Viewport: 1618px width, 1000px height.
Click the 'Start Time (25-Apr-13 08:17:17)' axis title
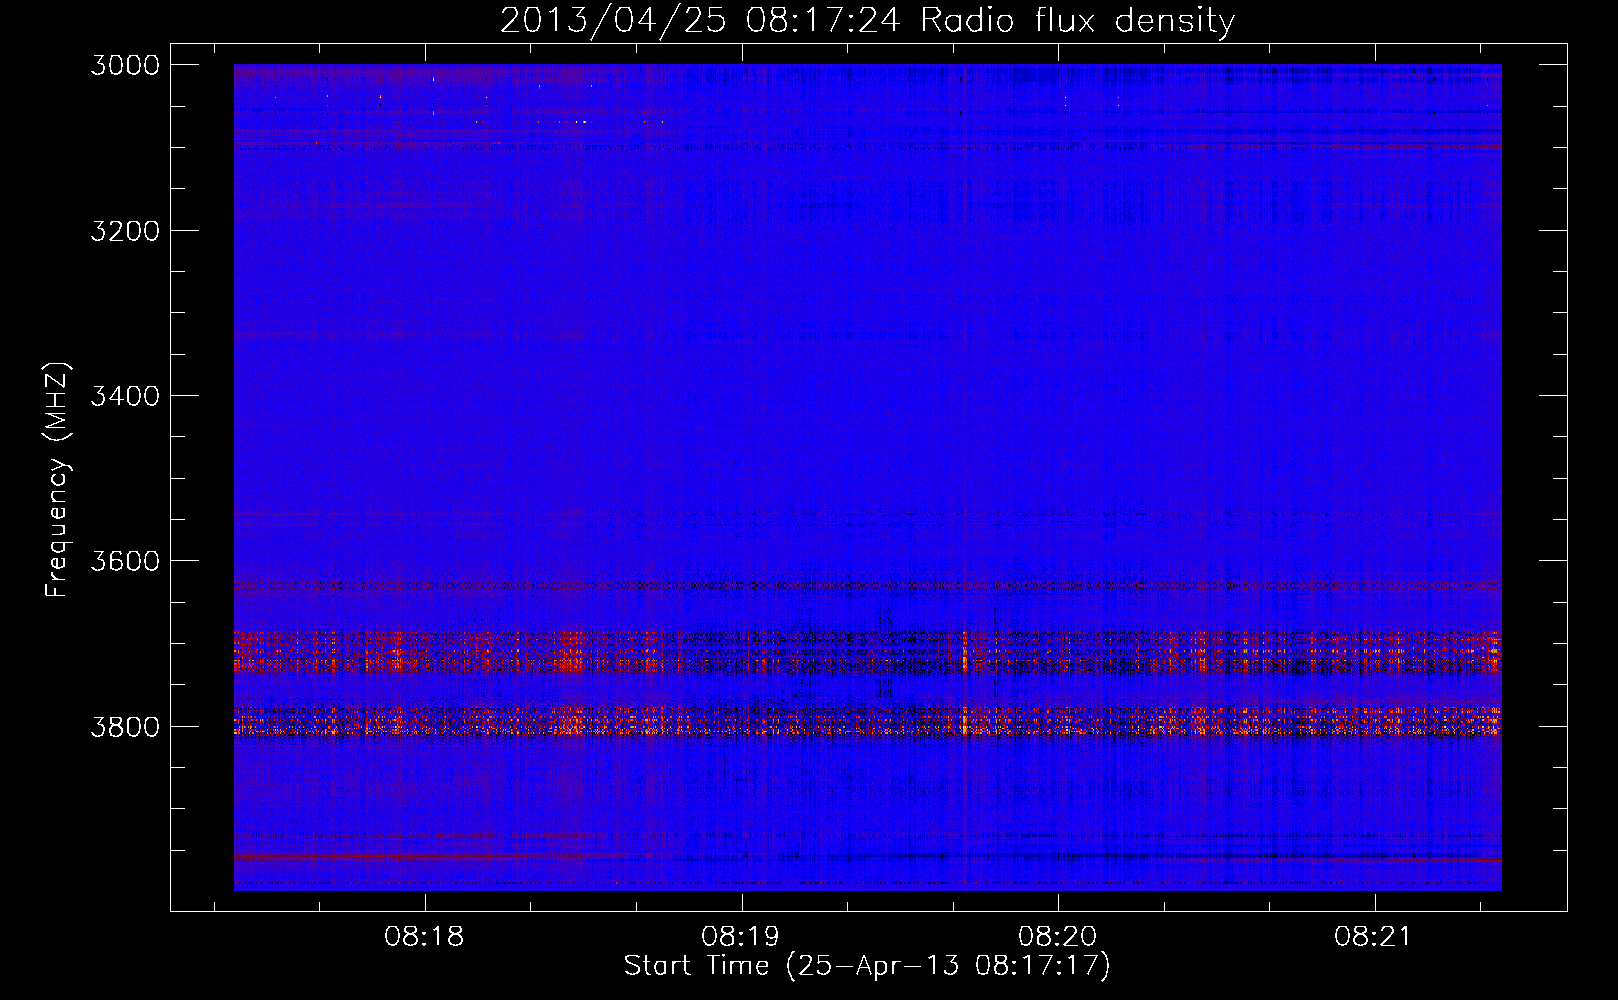pyautogui.click(x=867, y=966)
